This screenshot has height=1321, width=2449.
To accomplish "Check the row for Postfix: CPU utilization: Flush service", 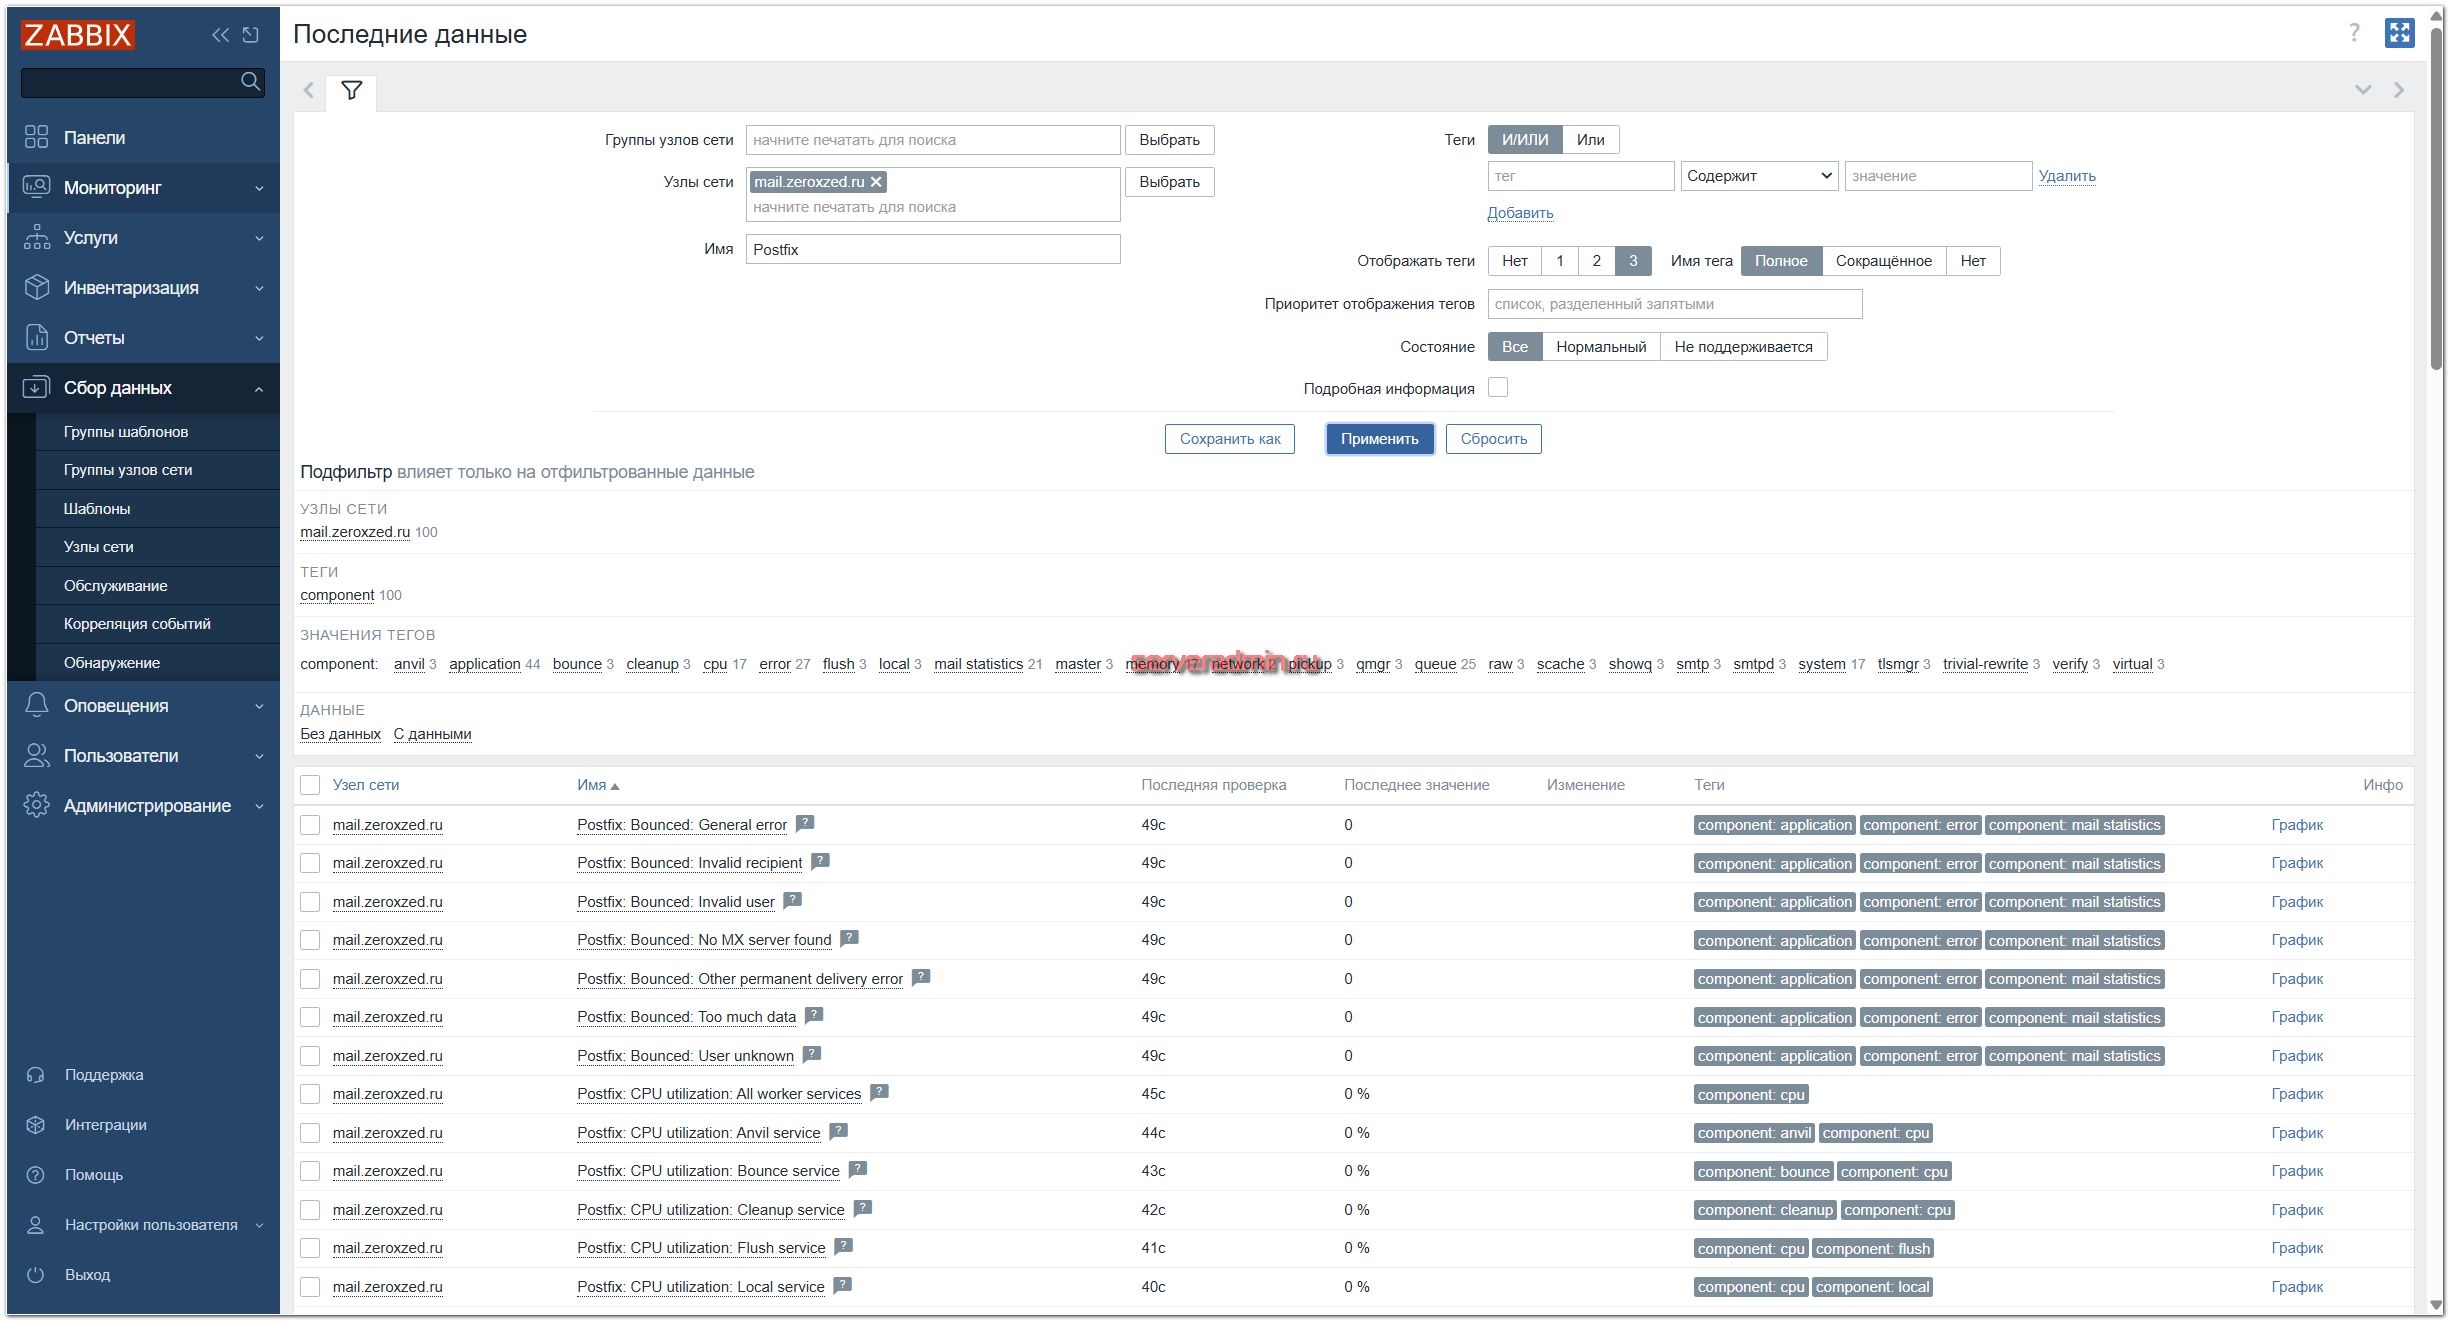I will pyautogui.click(x=309, y=1247).
